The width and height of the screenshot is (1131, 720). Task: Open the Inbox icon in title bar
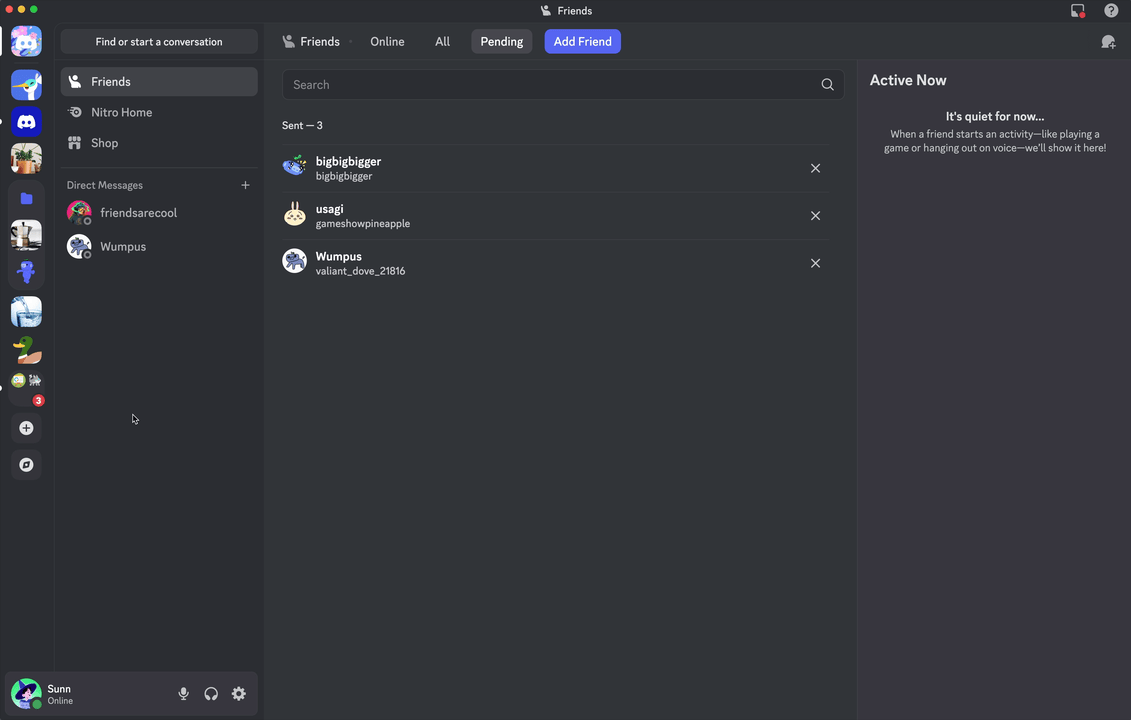point(1078,10)
